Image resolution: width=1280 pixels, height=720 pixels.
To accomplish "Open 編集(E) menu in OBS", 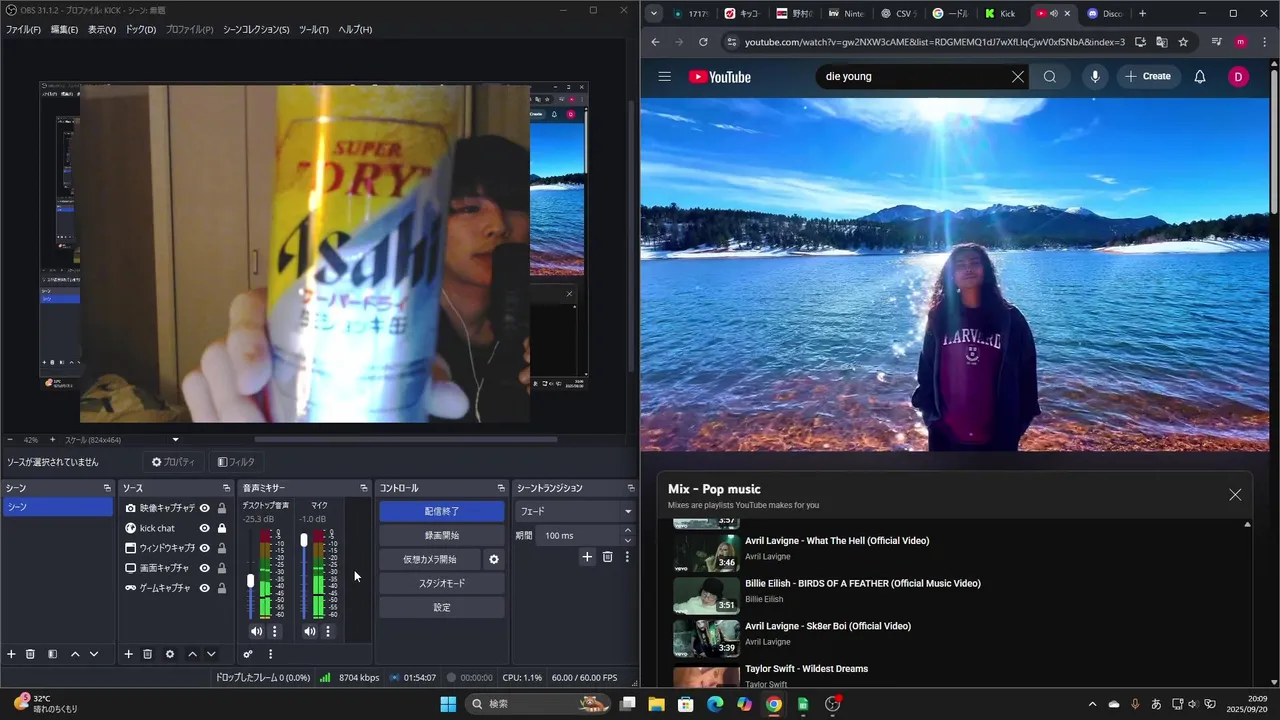I will pos(64,30).
